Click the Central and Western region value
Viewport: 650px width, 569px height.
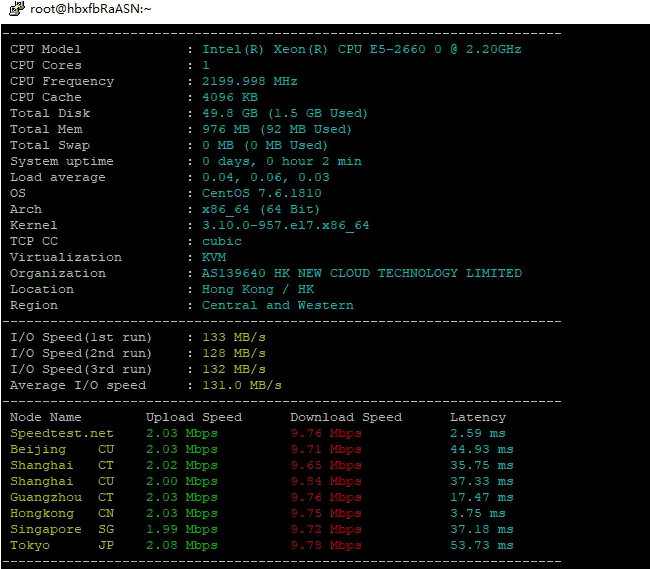click(x=277, y=305)
